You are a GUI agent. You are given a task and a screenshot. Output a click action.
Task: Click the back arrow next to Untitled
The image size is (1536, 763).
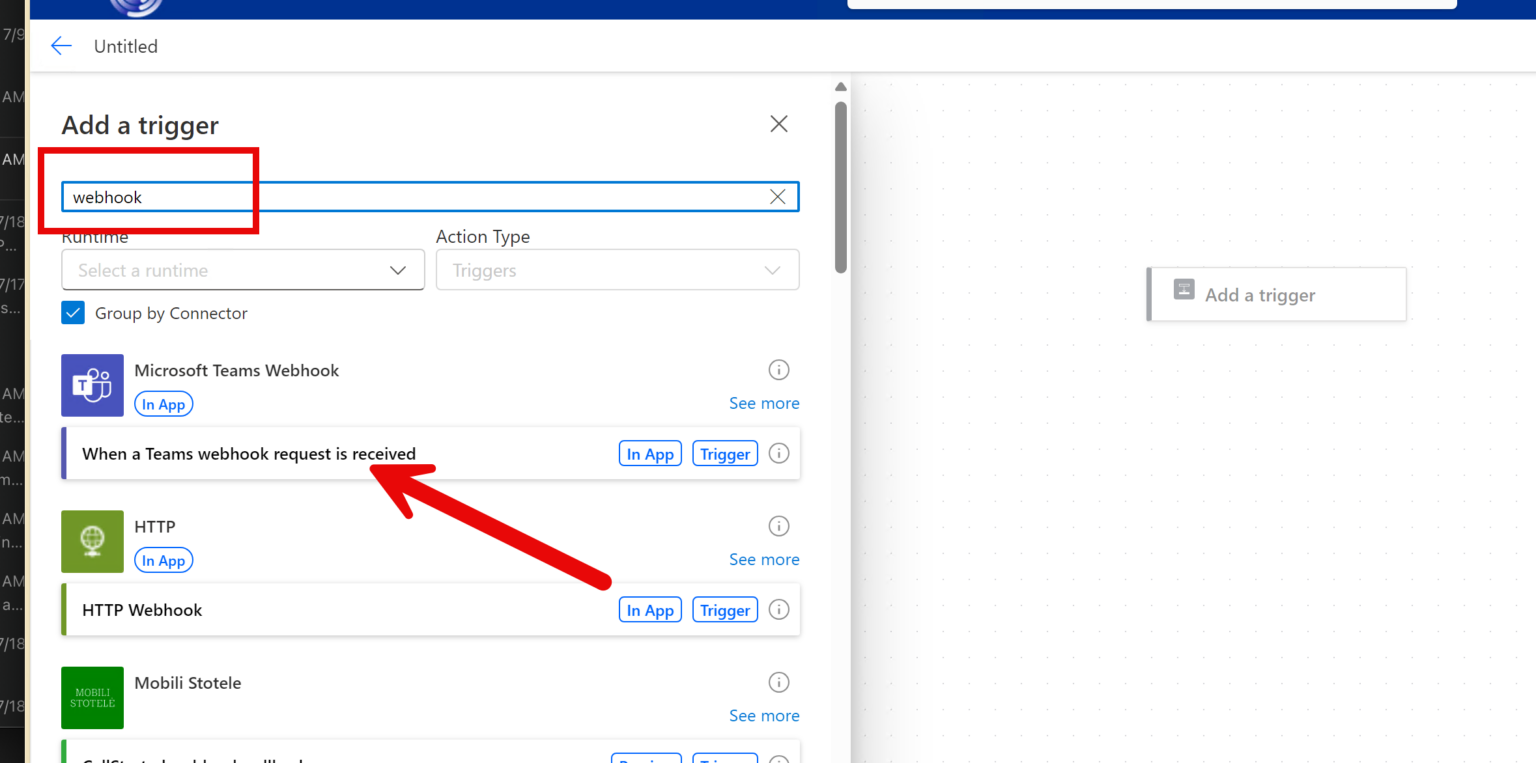[61, 46]
